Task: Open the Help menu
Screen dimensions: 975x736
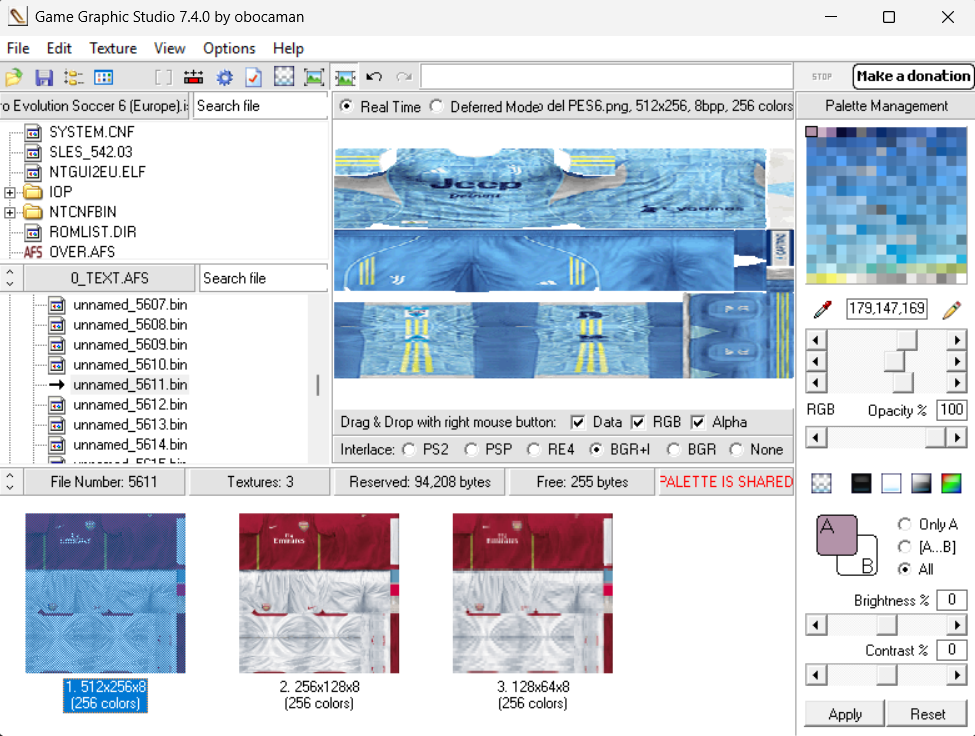Action: [x=288, y=48]
